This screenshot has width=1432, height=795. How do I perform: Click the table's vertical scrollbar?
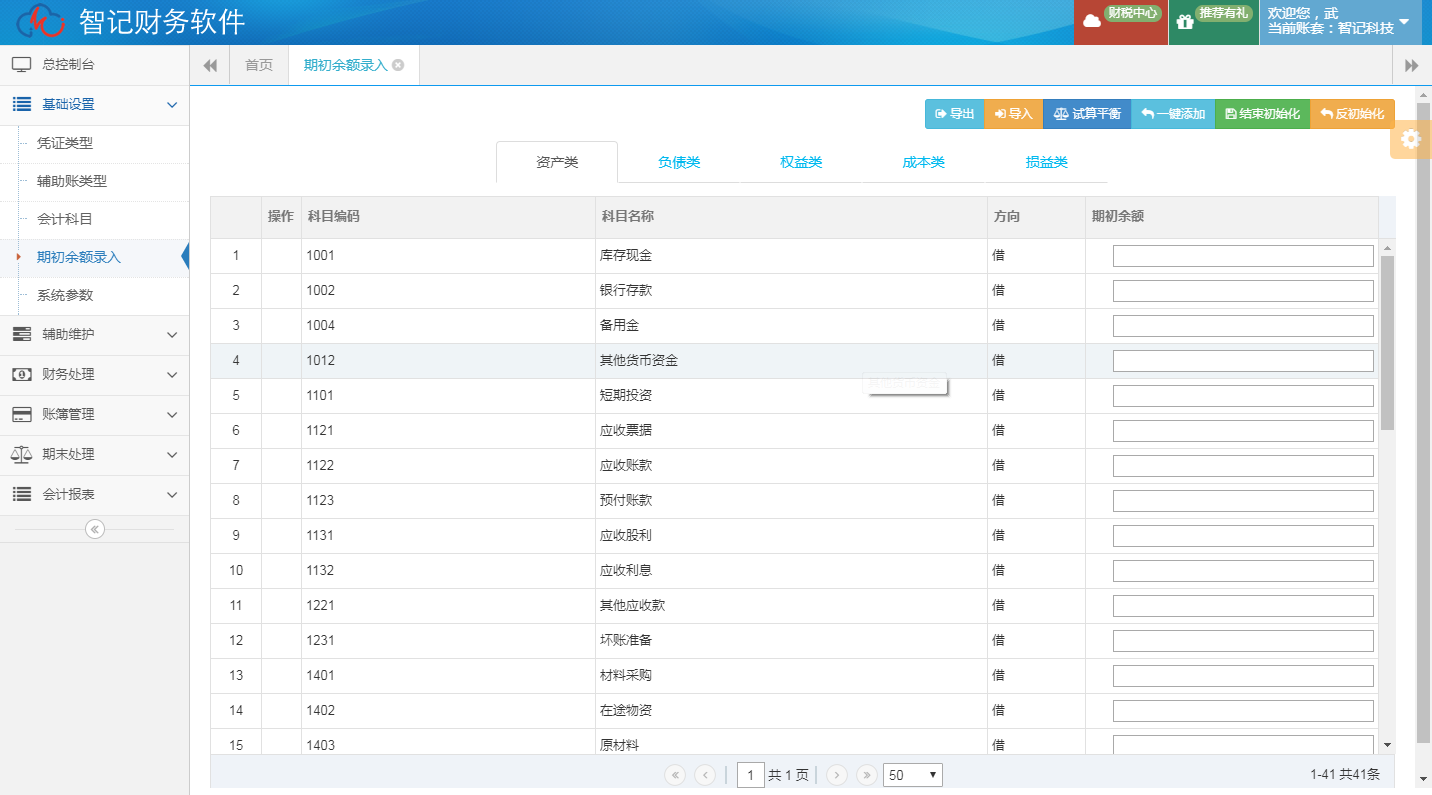(1387, 340)
